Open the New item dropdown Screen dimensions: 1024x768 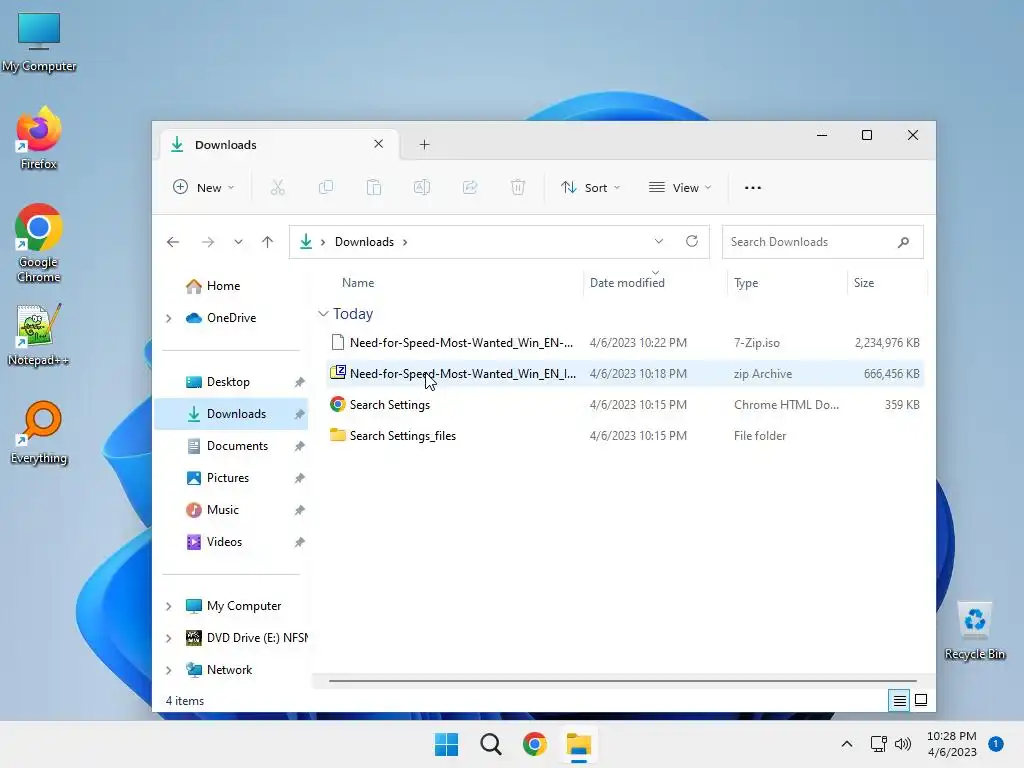204,188
